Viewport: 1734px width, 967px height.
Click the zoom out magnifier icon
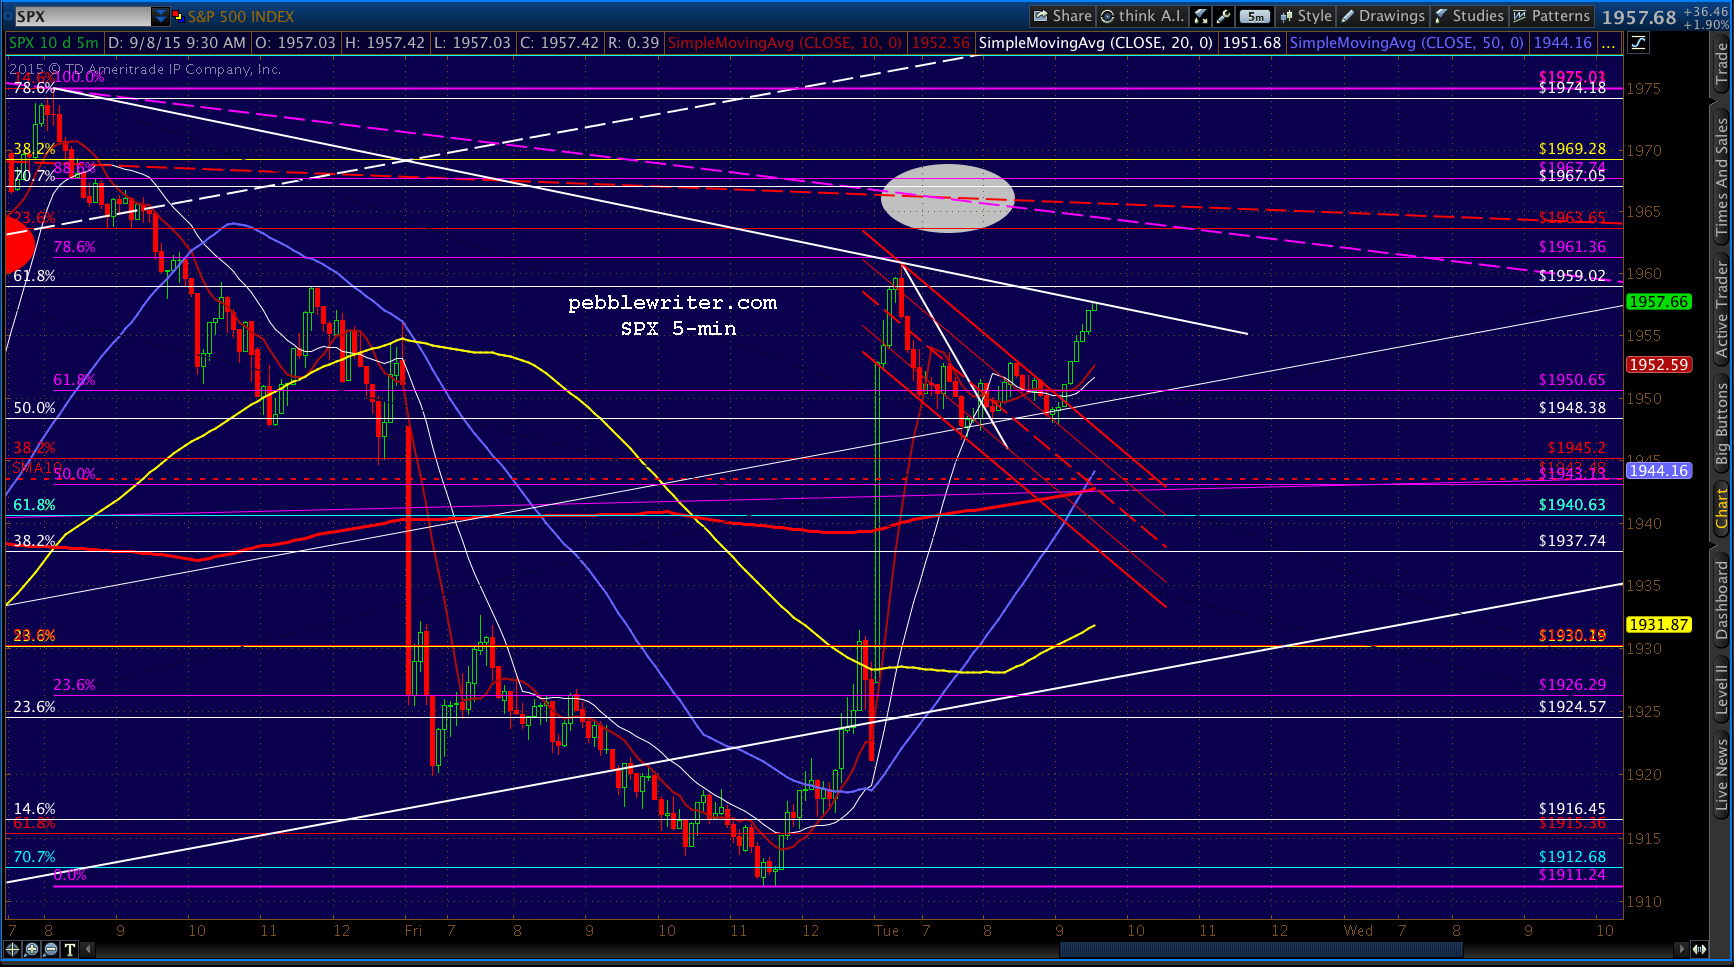coord(51,949)
